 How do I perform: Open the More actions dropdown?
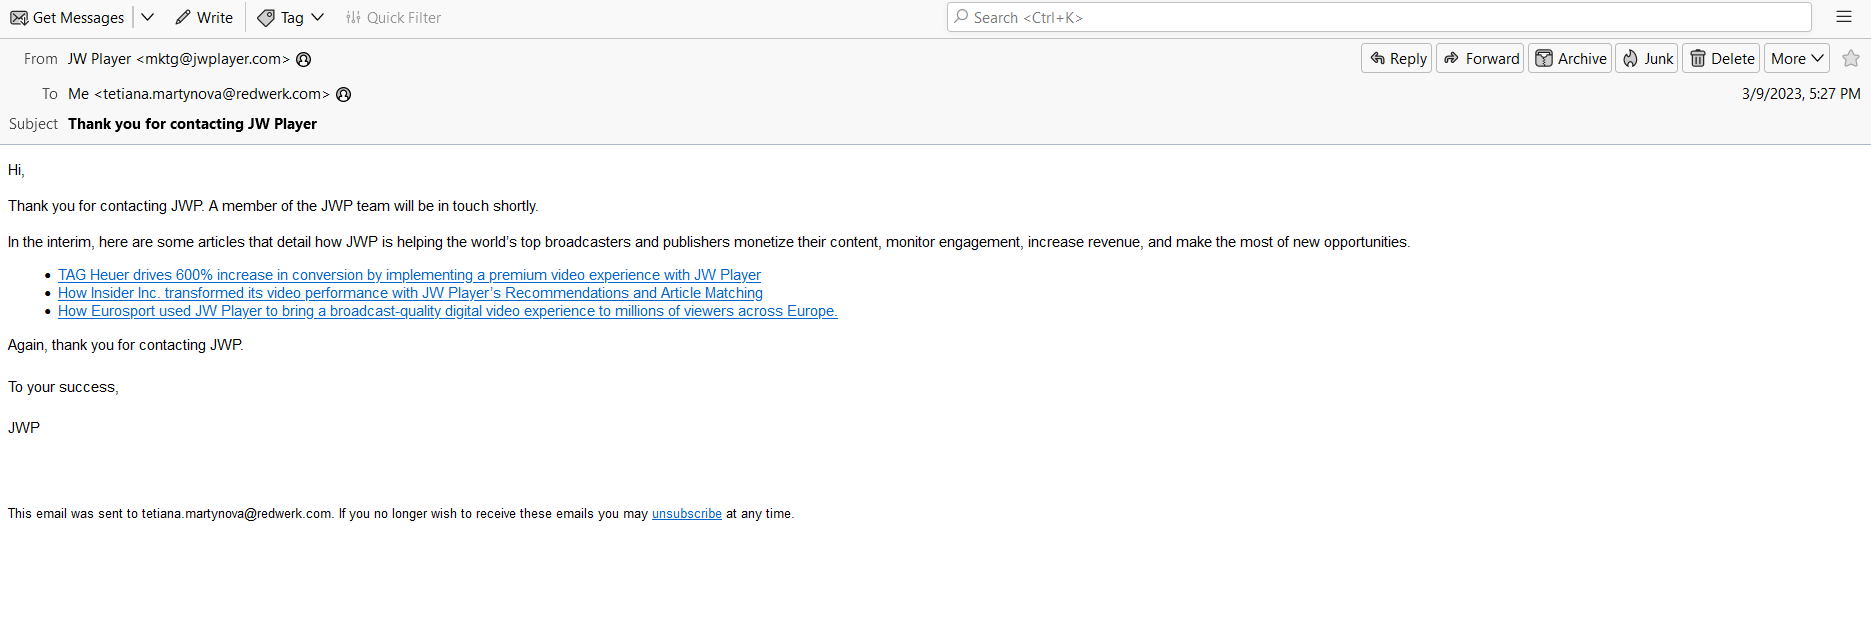(x=1797, y=59)
